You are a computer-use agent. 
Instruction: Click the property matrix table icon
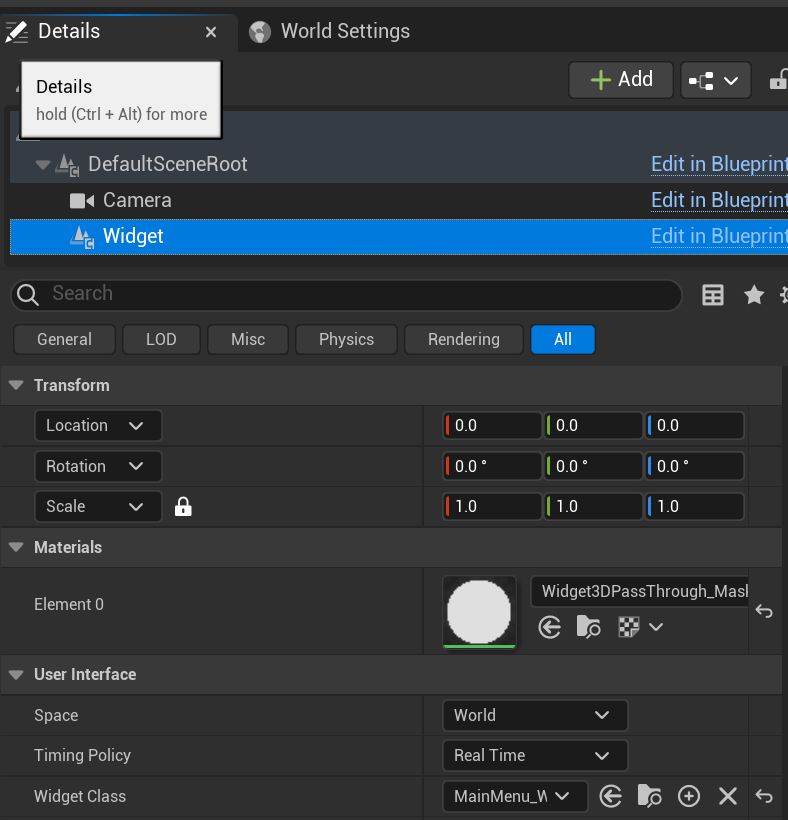pyautogui.click(x=713, y=295)
